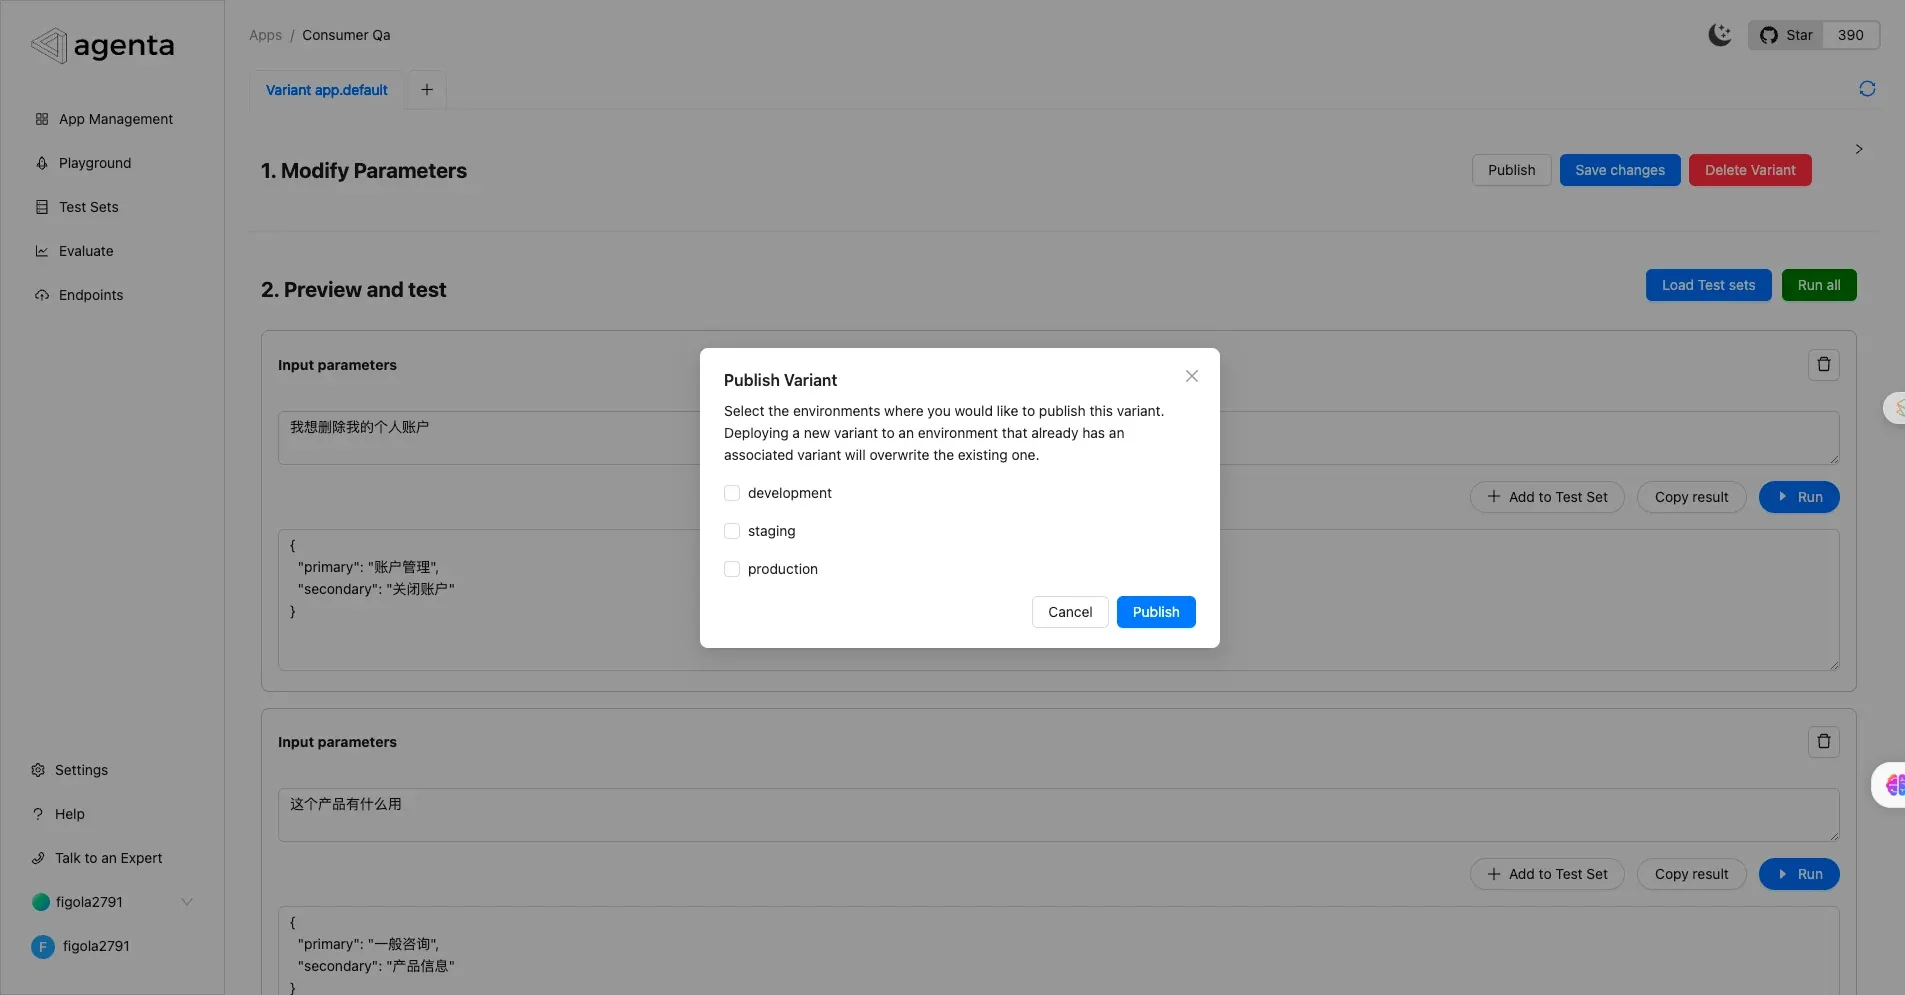This screenshot has height=995, width=1905.
Task: Toggle dark mode moon icon
Action: click(x=1719, y=35)
